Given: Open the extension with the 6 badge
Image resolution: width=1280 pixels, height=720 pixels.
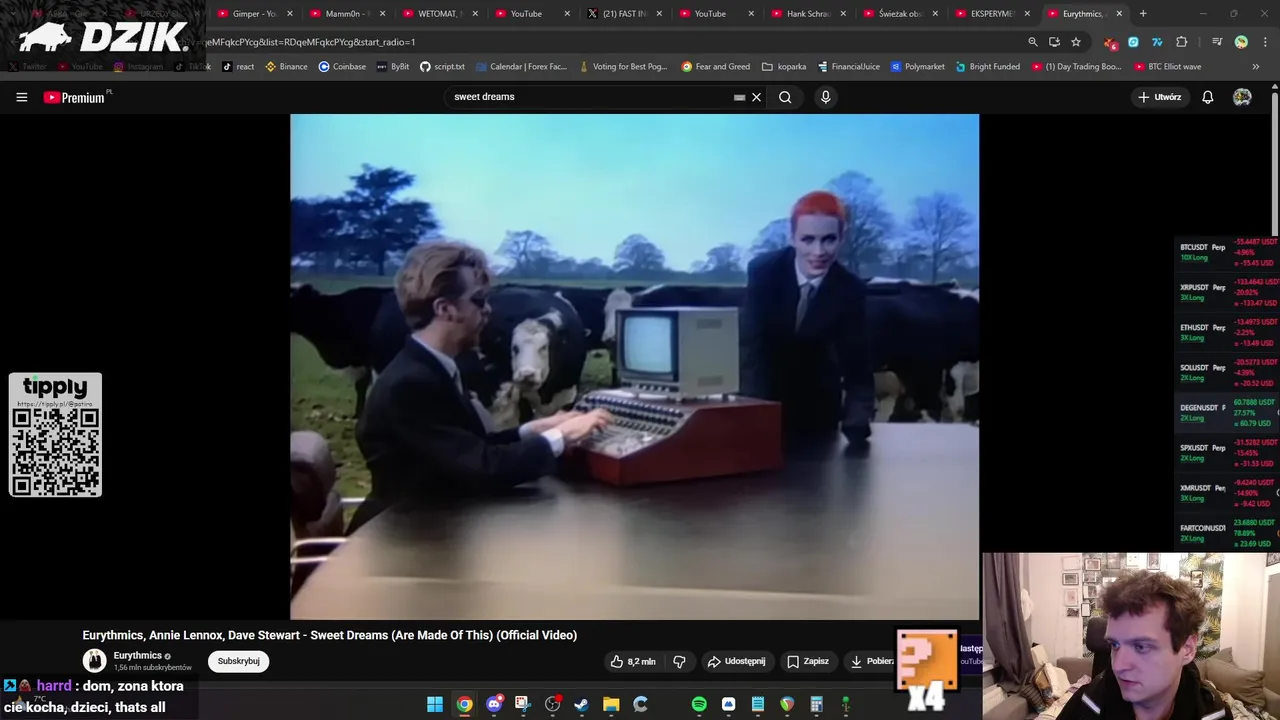Looking at the screenshot, I should point(1110,42).
